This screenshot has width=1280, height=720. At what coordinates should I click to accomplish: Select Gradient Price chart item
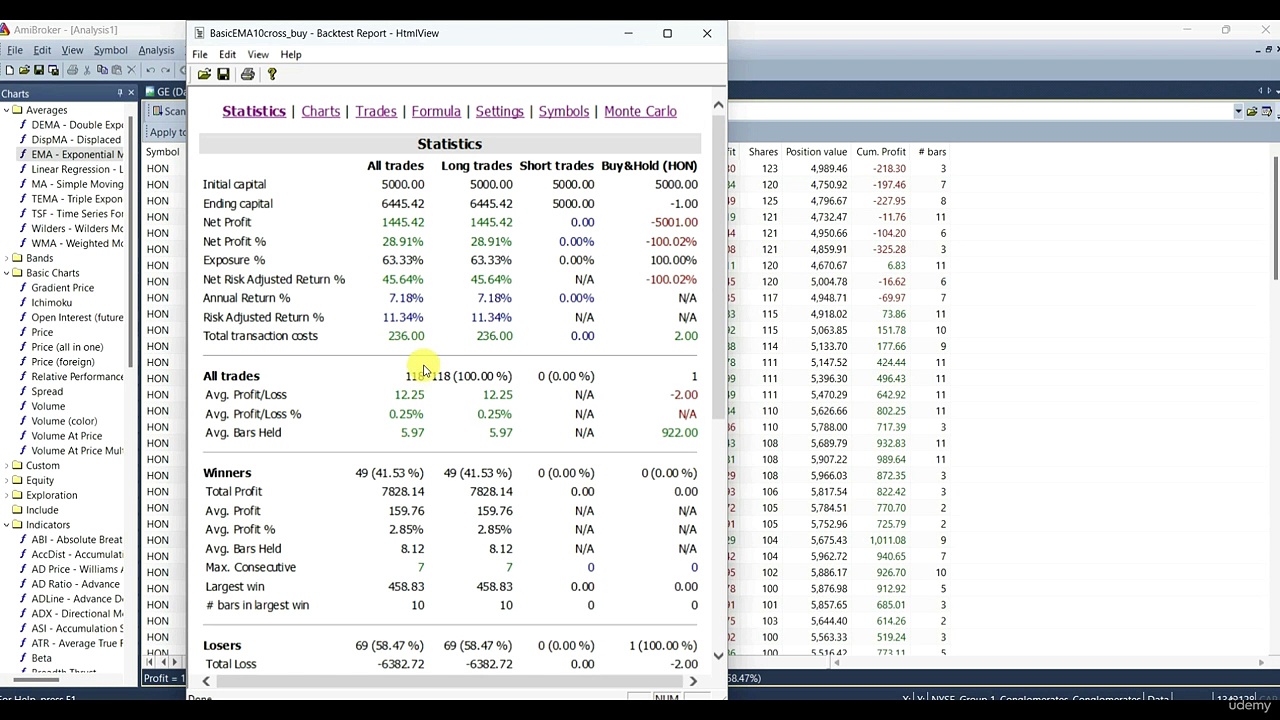pyautogui.click(x=62, y=288)
